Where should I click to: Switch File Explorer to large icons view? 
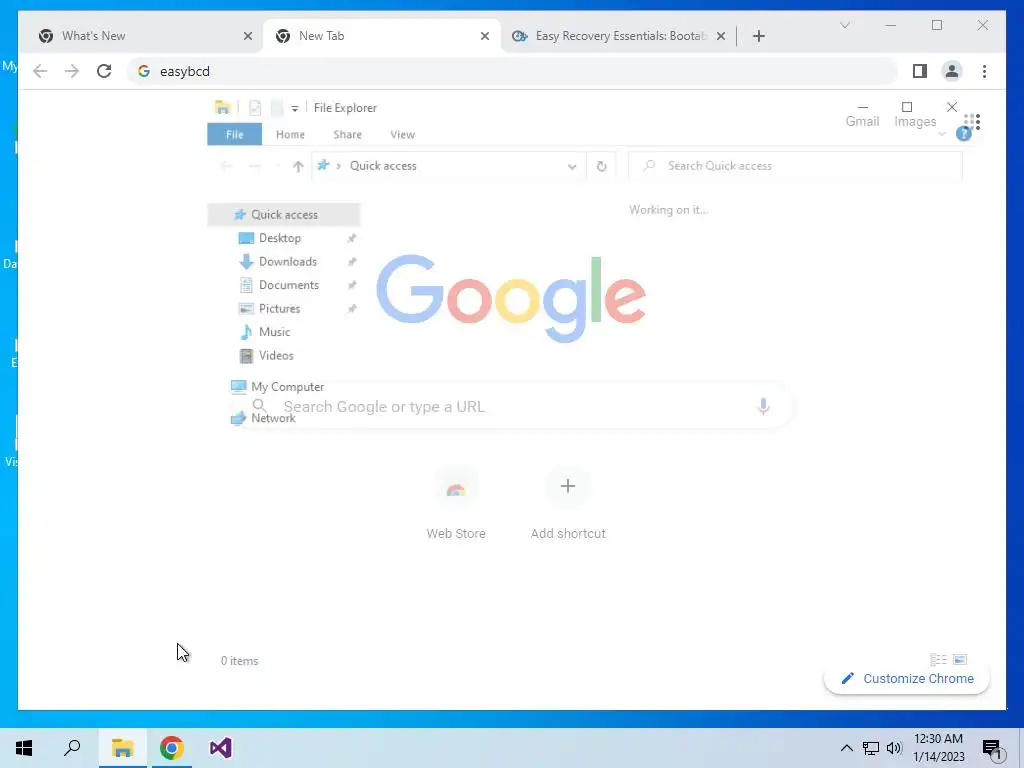(960, 660)
